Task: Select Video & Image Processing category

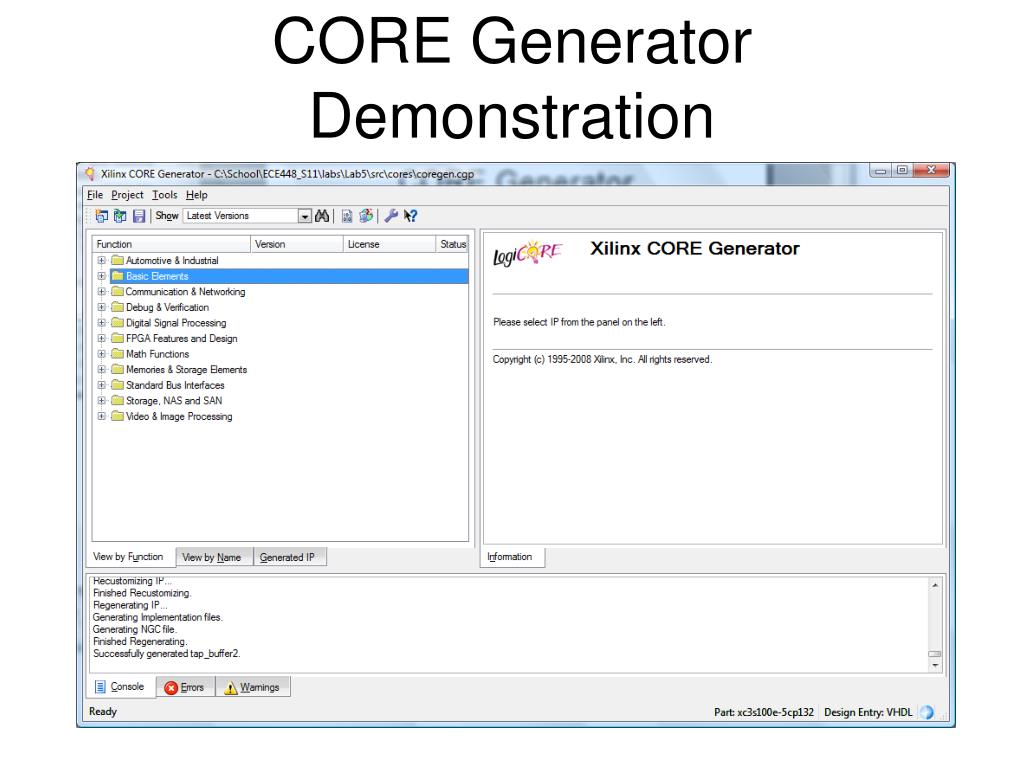Action: point(179,416)
